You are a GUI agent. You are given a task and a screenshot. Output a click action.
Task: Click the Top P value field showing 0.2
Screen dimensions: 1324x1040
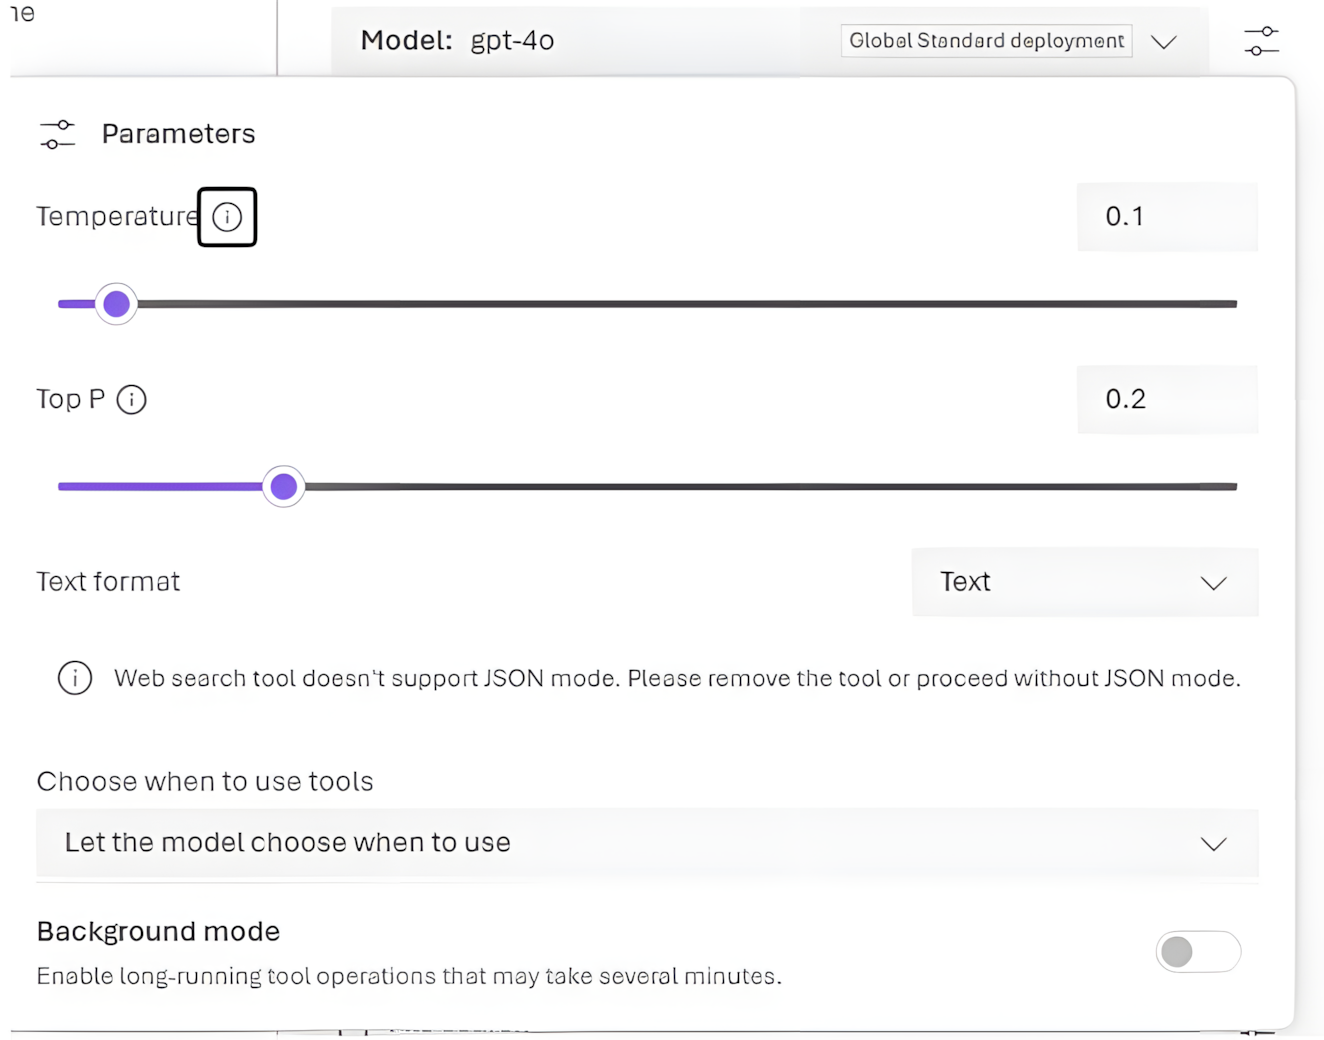click(1167, 400)
